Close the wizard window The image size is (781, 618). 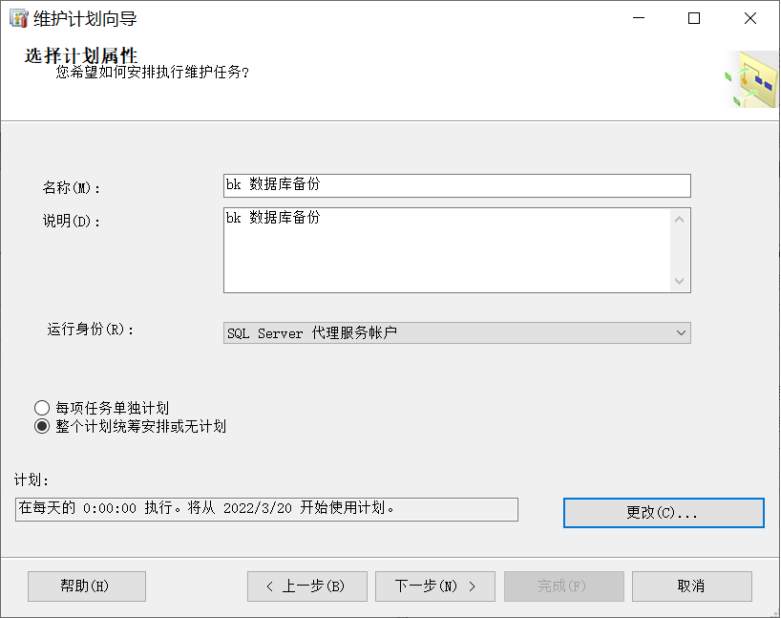(750, 18)
